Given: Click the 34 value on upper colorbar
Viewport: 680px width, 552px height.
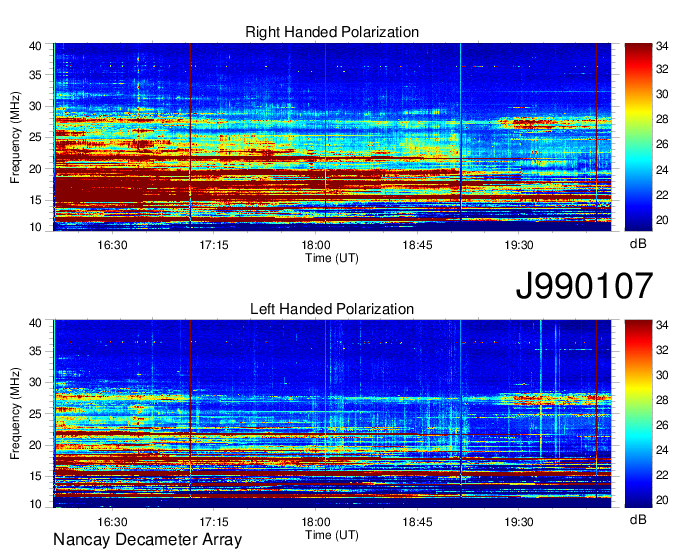Looking at the screenshot, I should click(662, 46).
